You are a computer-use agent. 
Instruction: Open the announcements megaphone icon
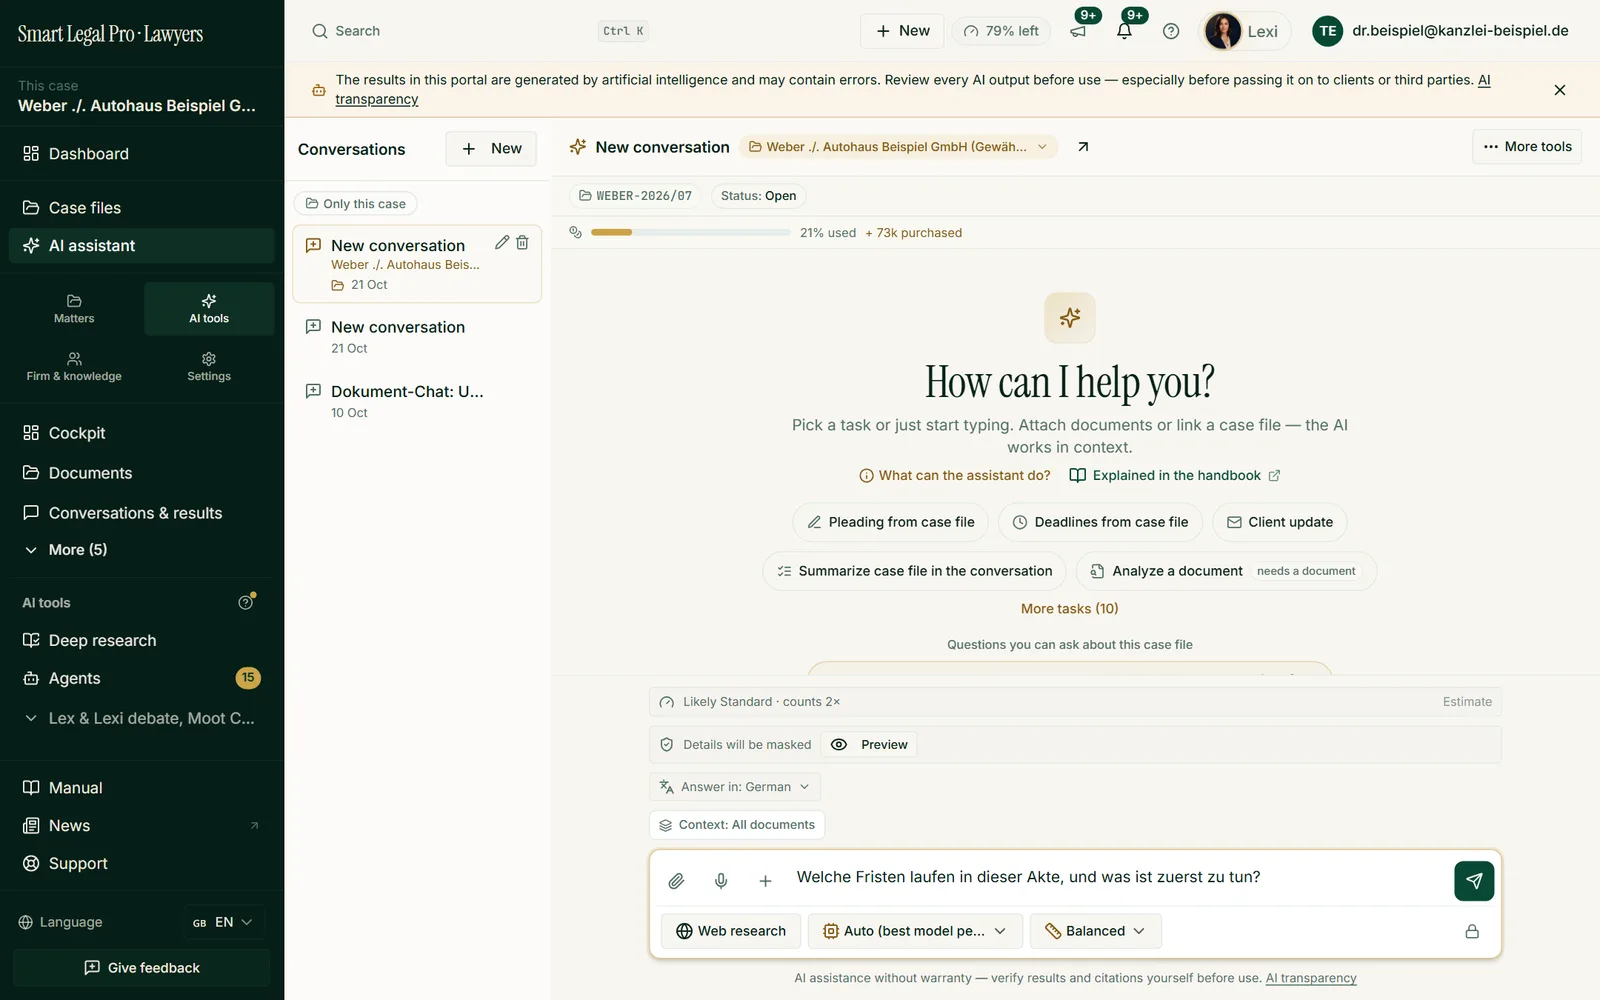tap(1078, 31)
